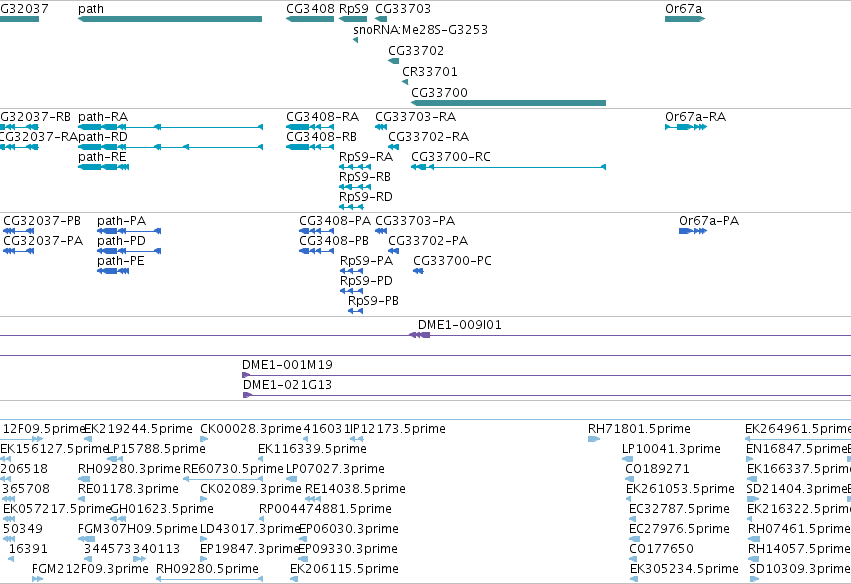The image size is (851, 584).
Task: Select the RpS9-PD protein label
Action: click(366, 281)
